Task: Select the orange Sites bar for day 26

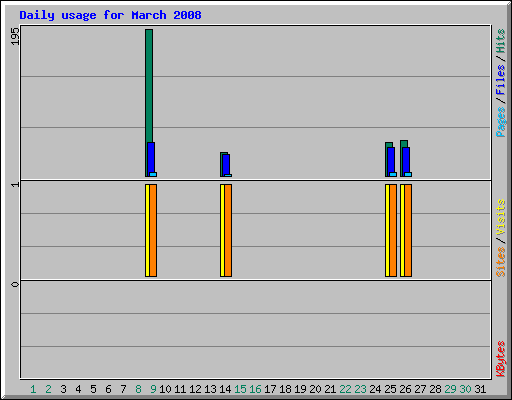Action: (408, 230)
